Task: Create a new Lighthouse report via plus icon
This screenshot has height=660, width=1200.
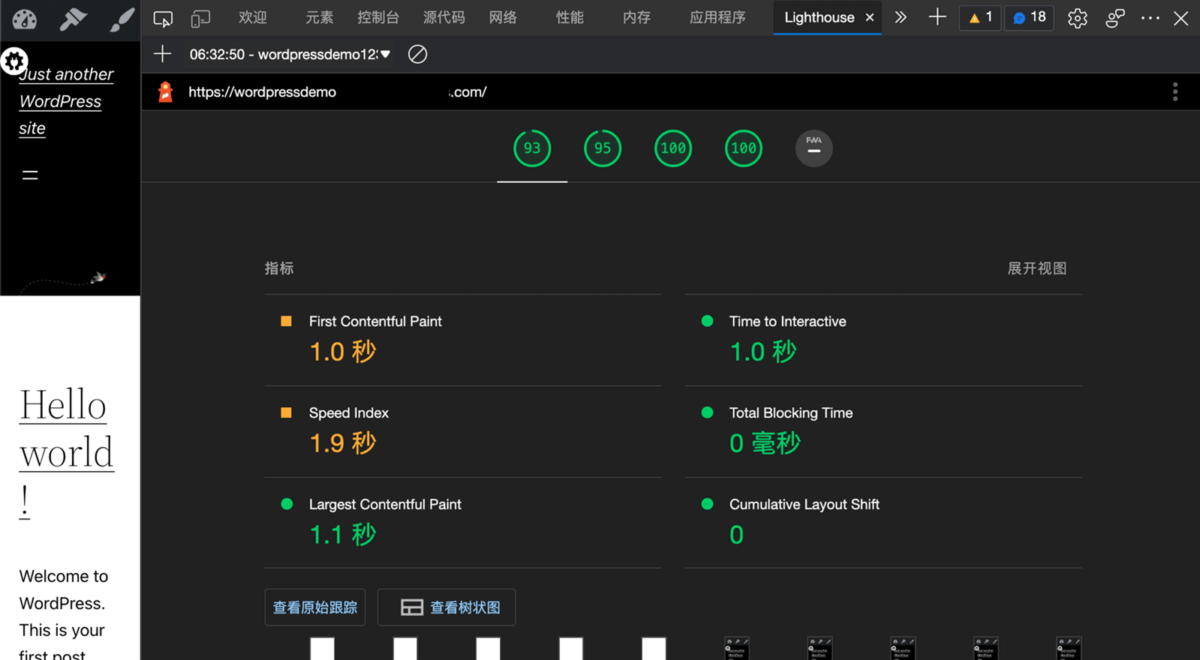Action: pyautogui.click(x=162, y=54)
